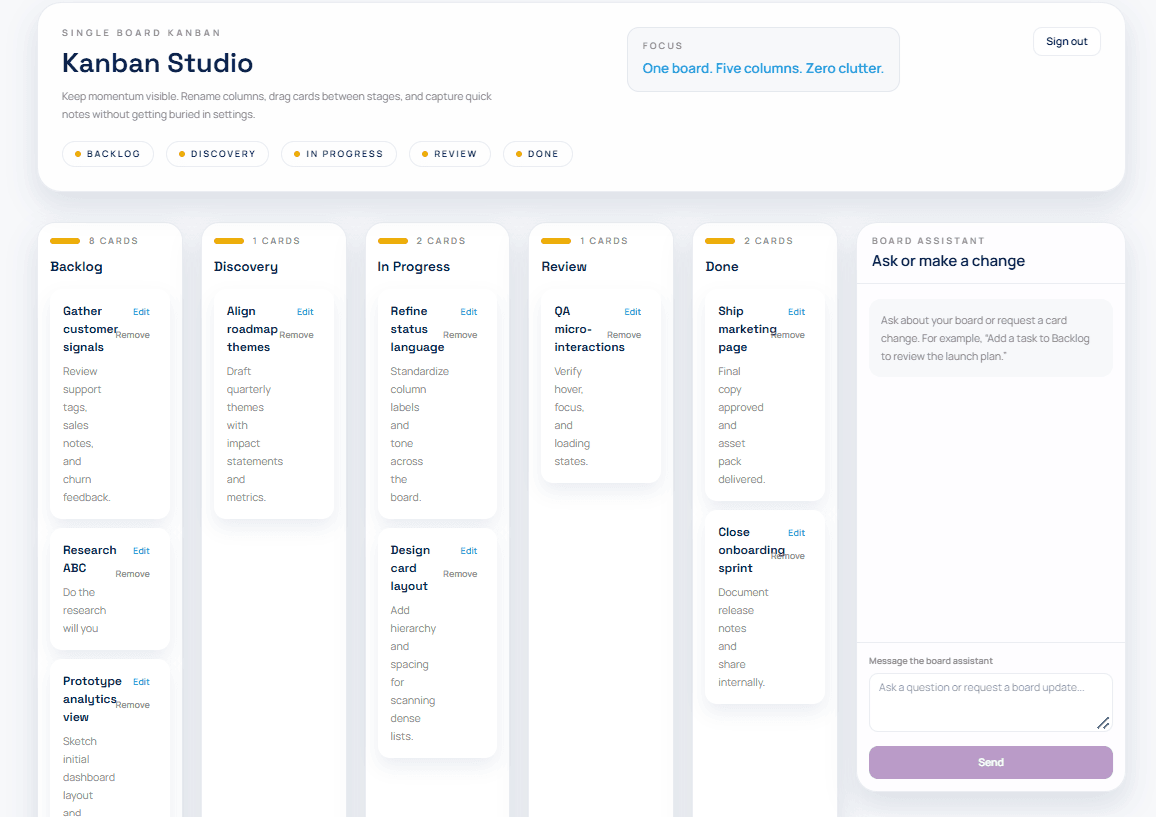Screen dimensions: 1157x817
Task: Select the Research ABC card title
Action: coord(89,559)
